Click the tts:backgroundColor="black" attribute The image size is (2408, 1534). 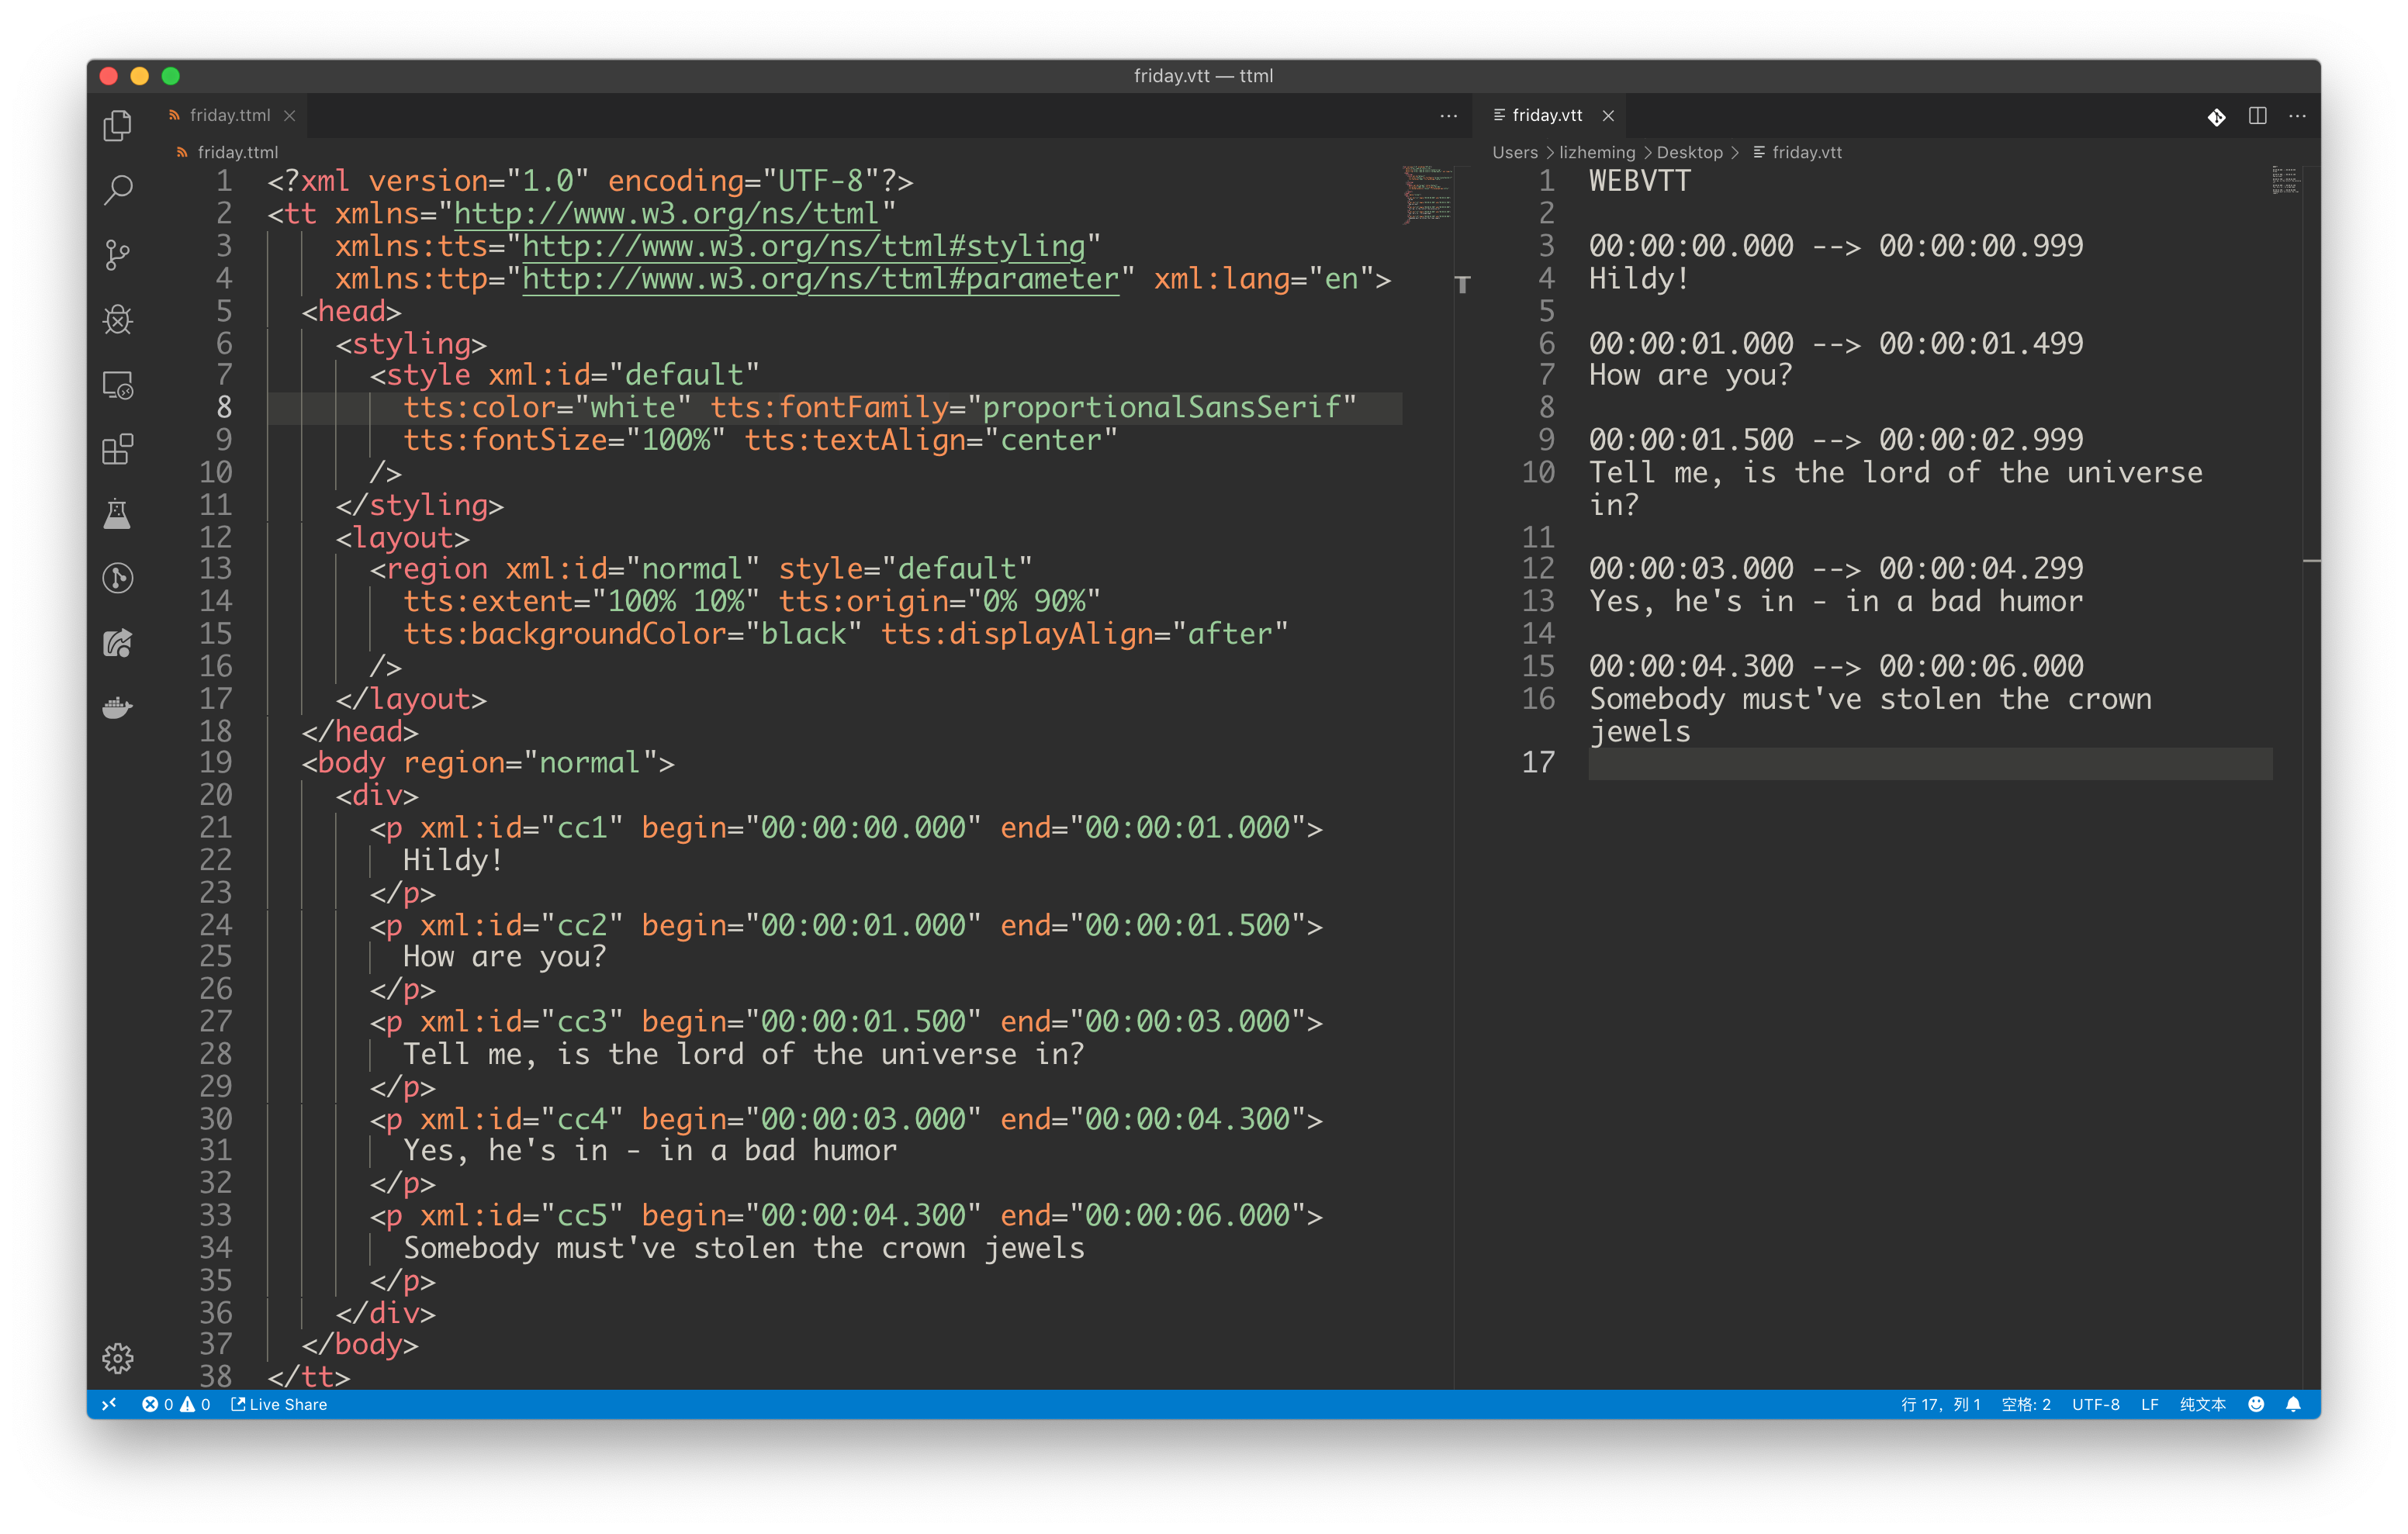click(x=632, y=634)
